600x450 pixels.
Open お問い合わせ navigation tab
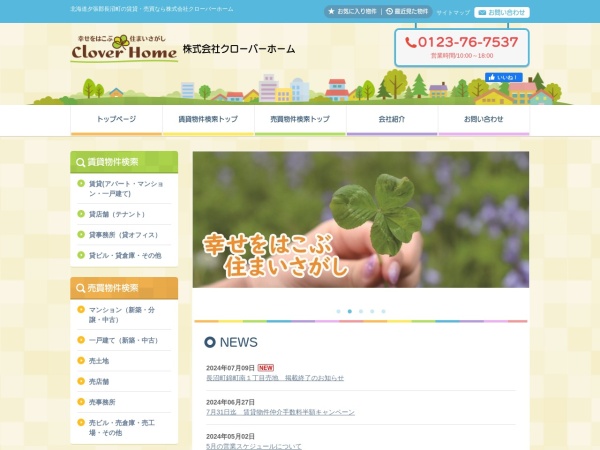pyautogui.click(x=484, y=119)
